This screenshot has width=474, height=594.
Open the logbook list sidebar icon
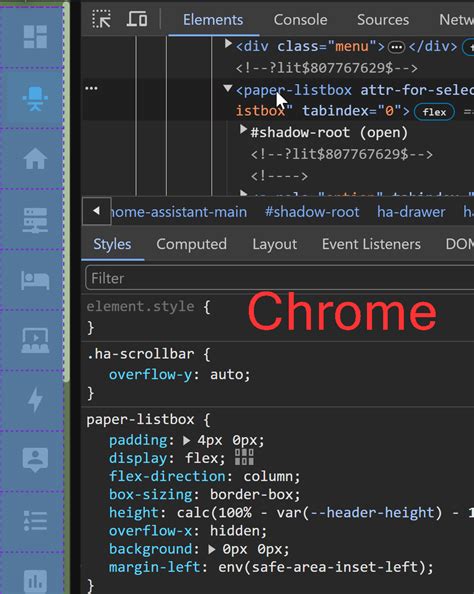pos(35,521)
